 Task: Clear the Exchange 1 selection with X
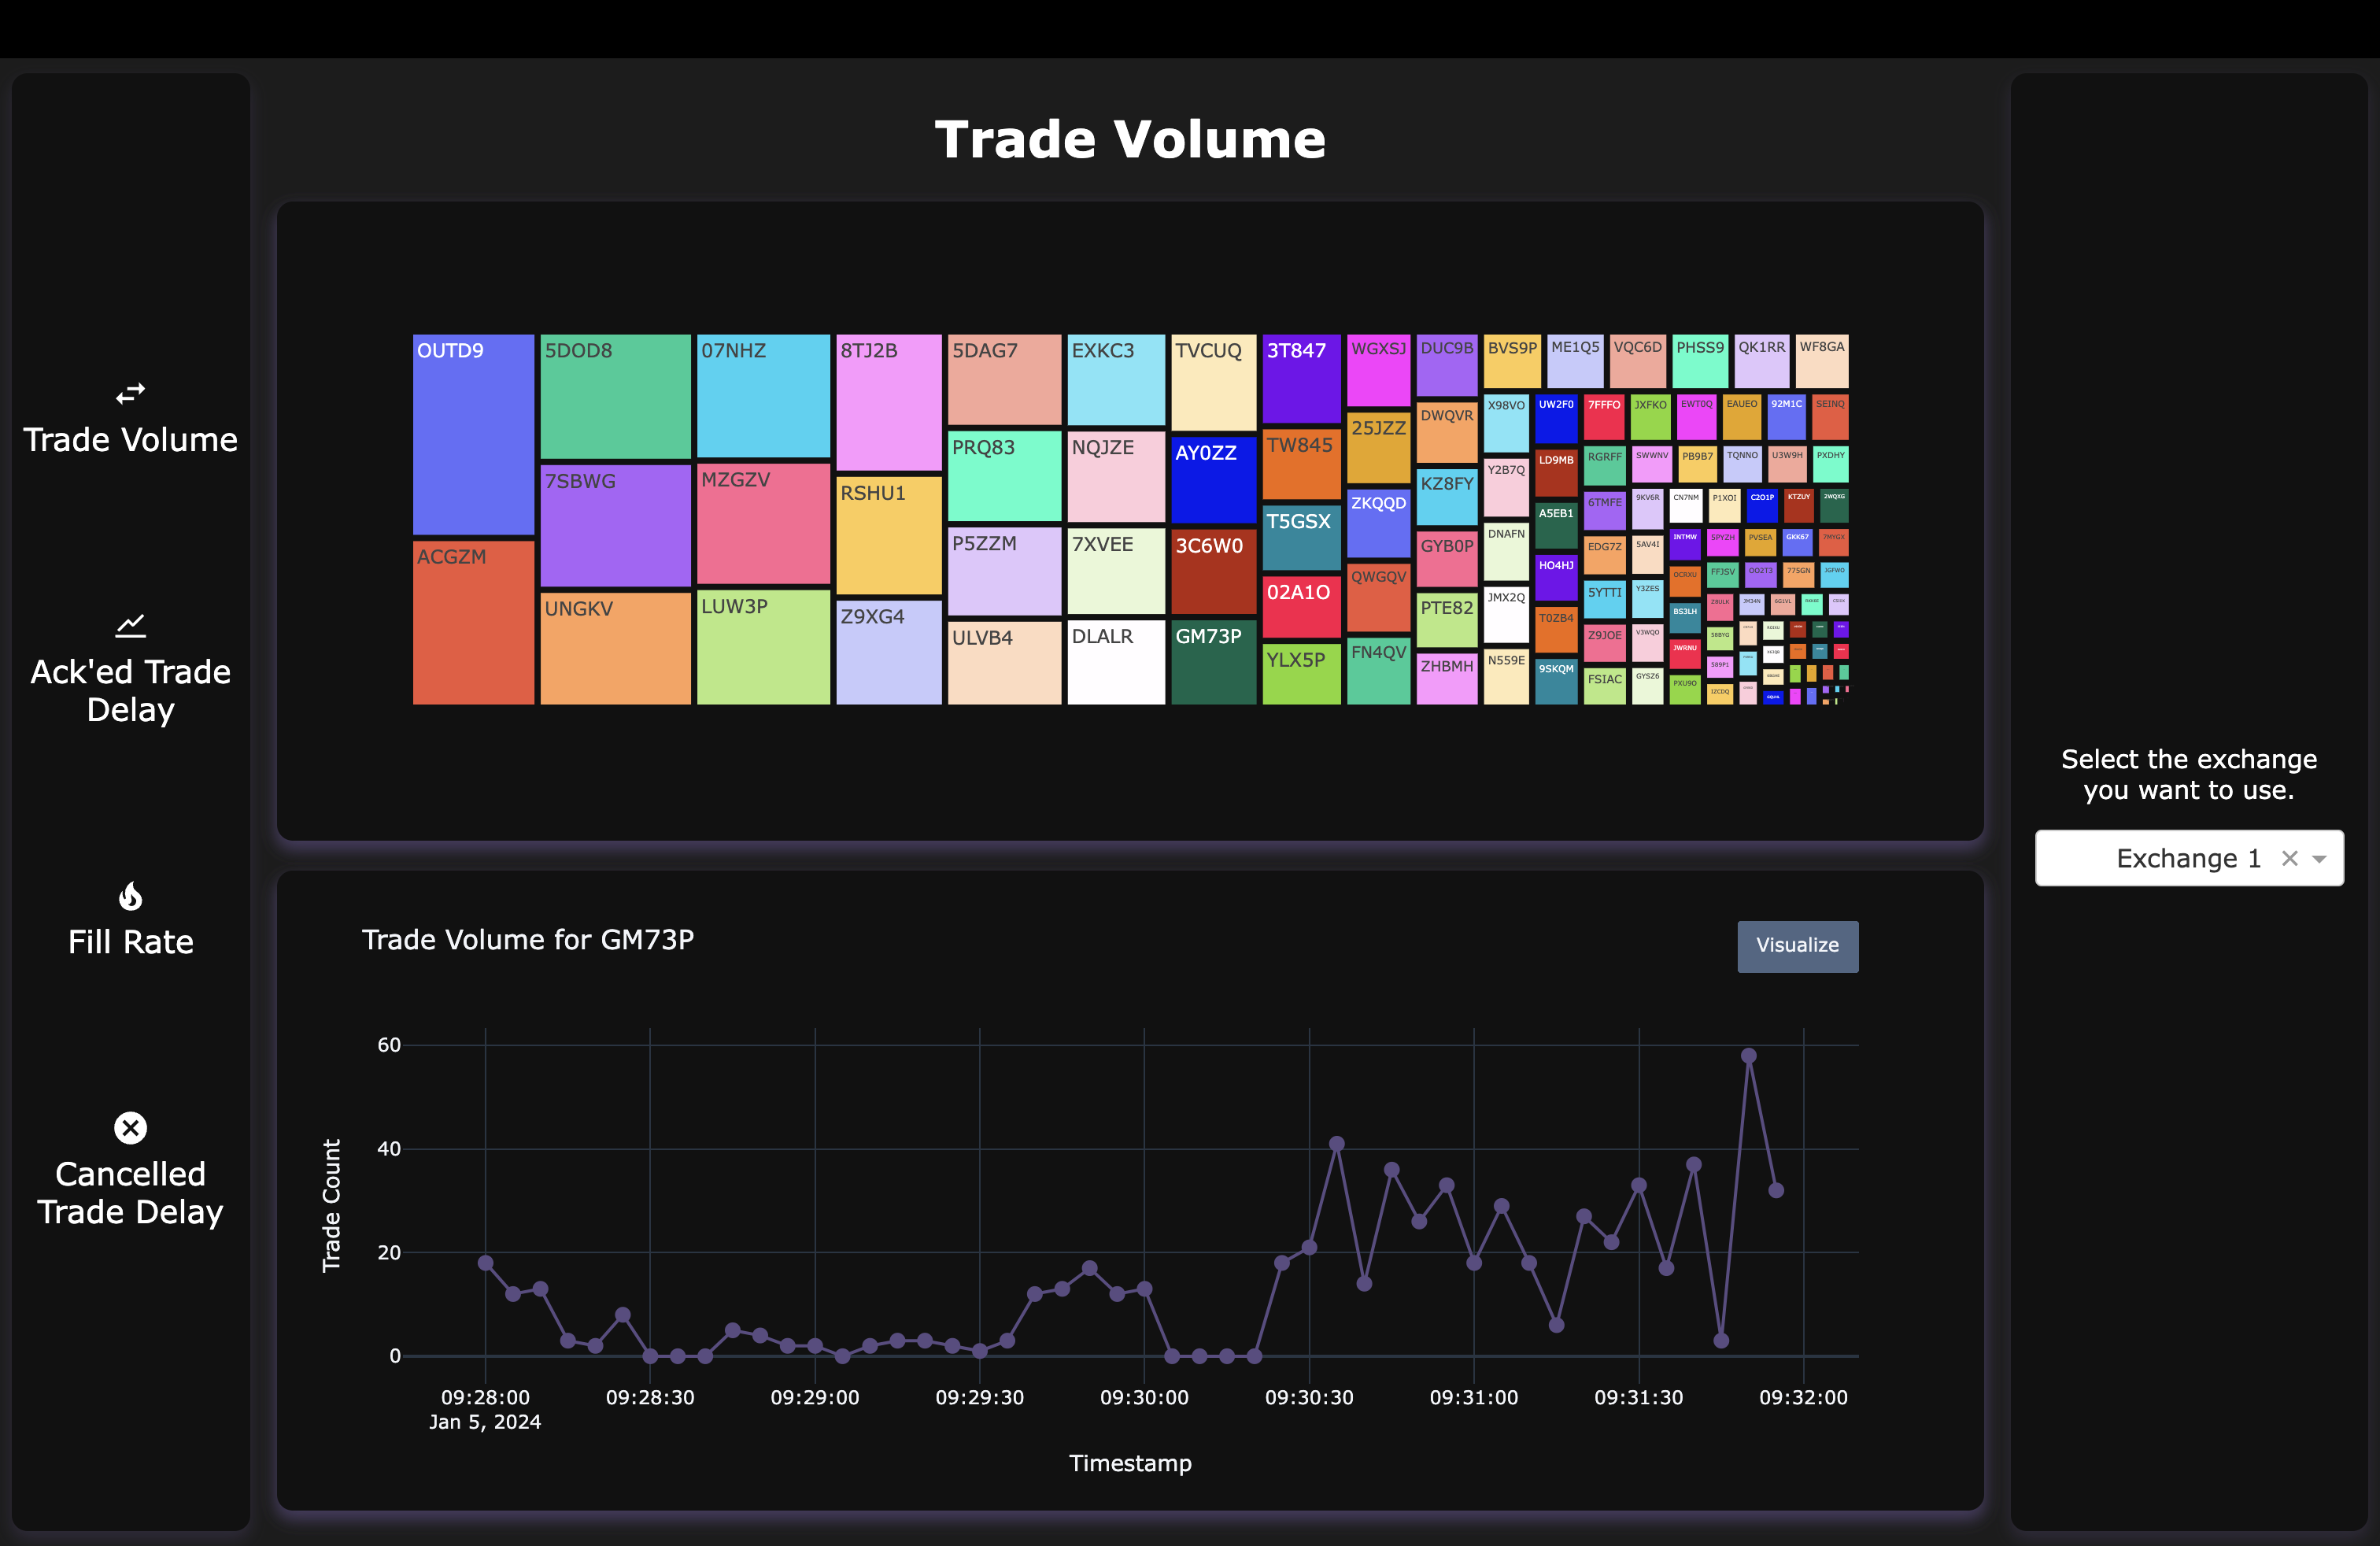pyautogui.click(x=2289, y=858)
